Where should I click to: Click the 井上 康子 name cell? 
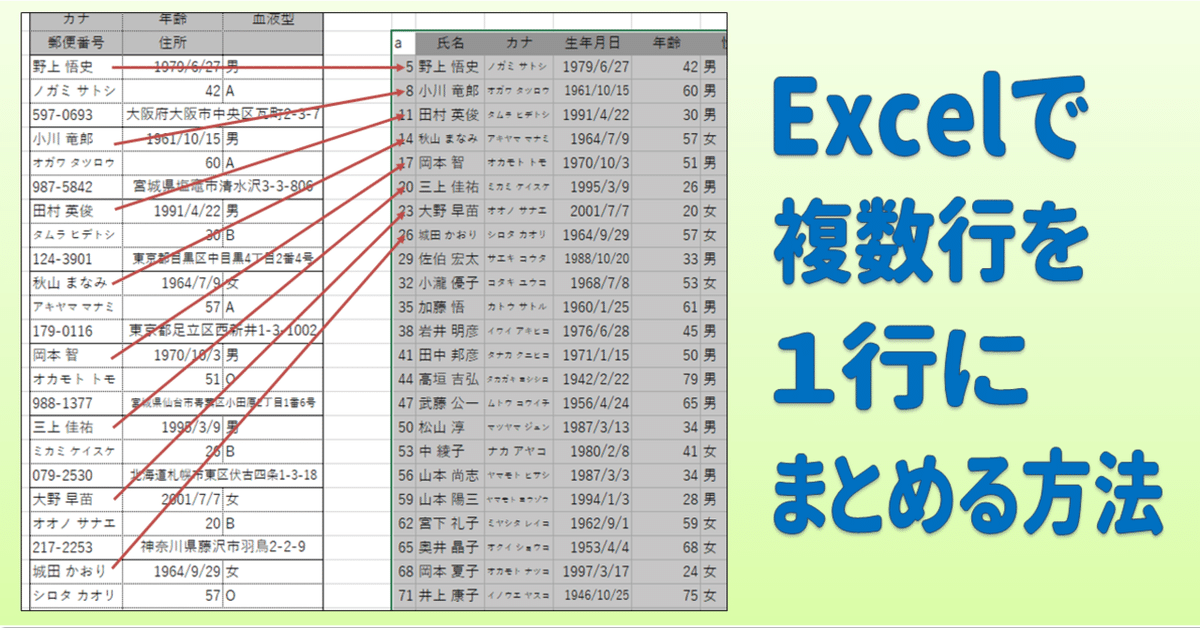coord(449,596)
